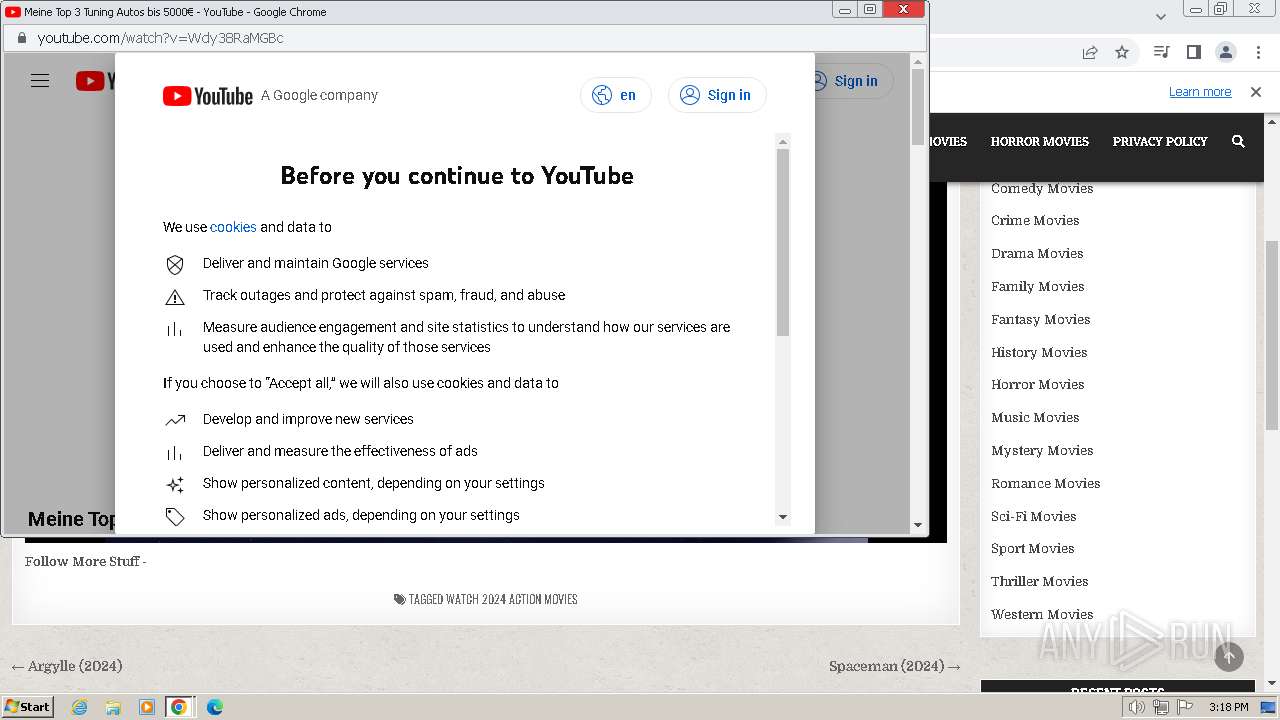Viewport: 1280px width, 720px height.
Task: Launch Microsoft Edge from the taskbar
Action: click(214, 707)
